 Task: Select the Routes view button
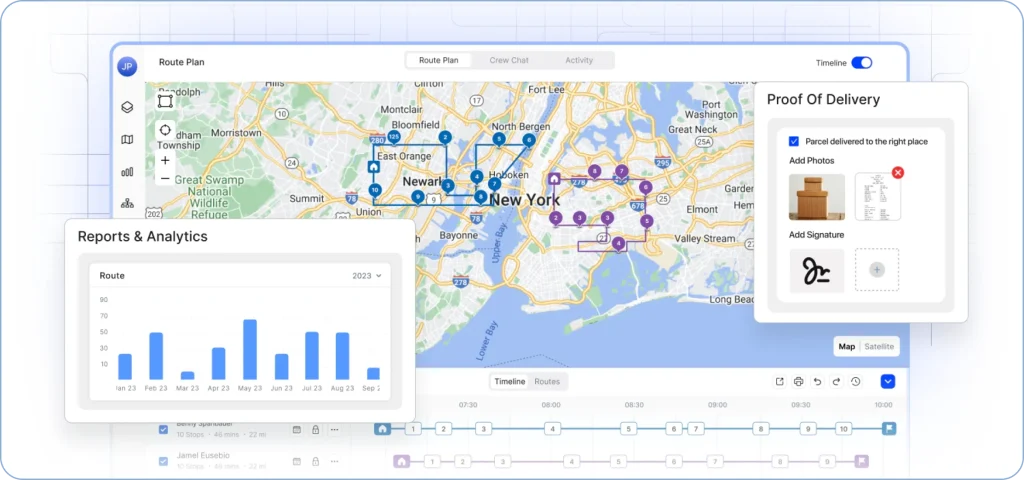click(547, 381)
